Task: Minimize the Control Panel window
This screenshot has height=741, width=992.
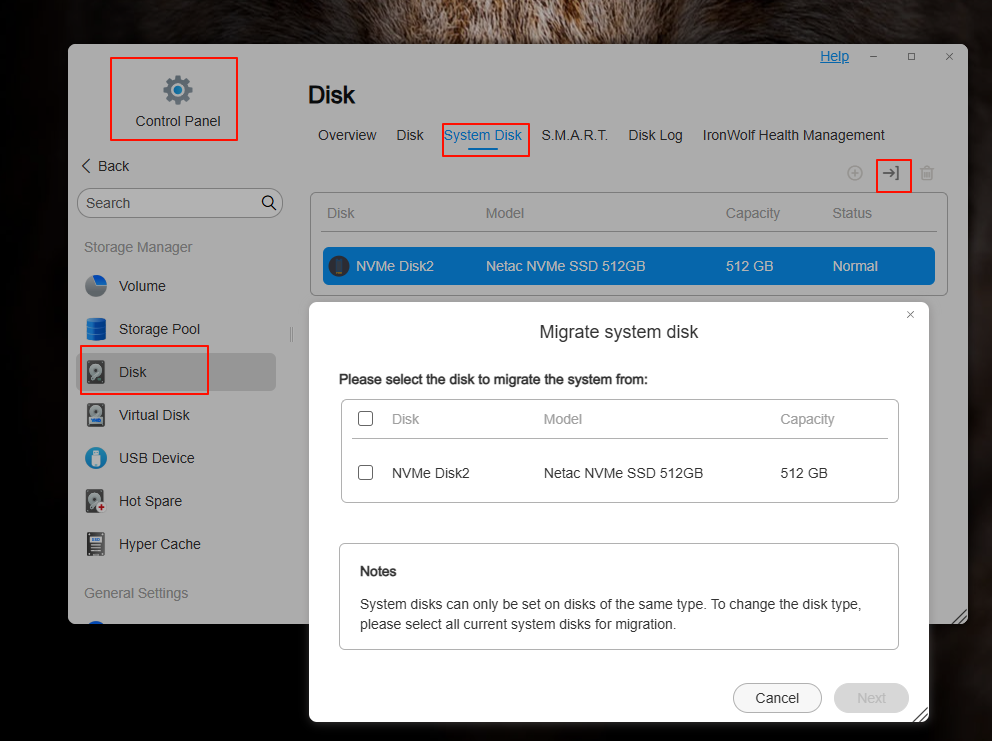Action: coord(873,56)
